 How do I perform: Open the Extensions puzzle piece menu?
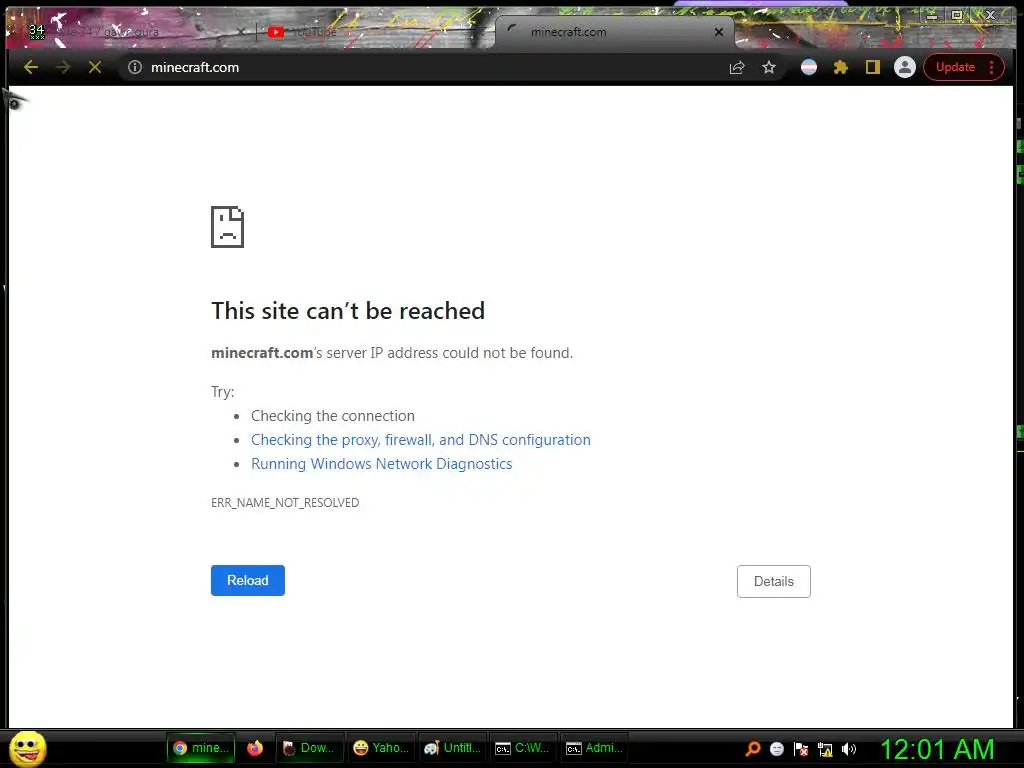coord(840,67)
